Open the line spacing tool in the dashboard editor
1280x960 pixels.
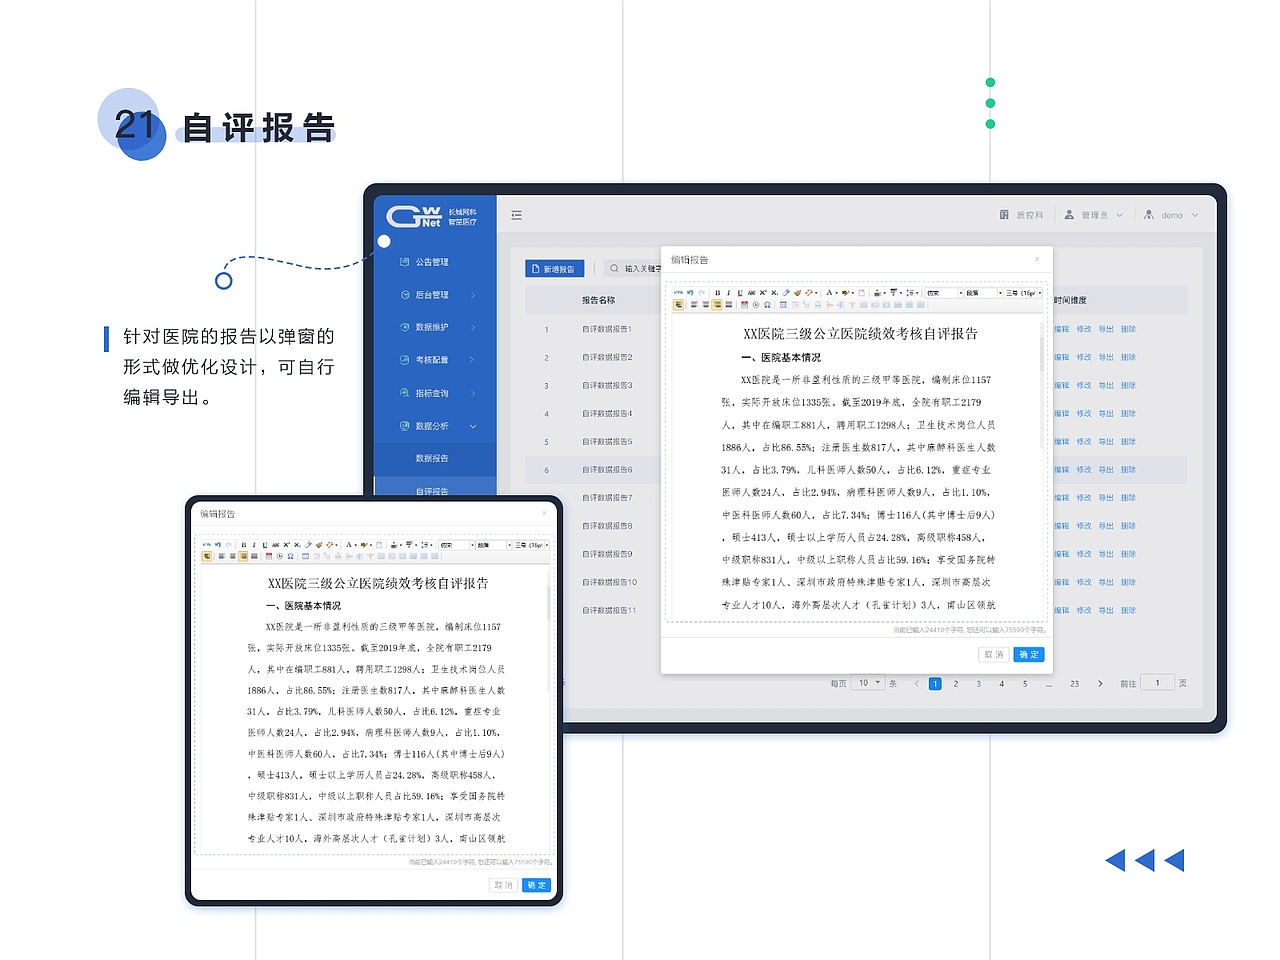click(910, 293)
